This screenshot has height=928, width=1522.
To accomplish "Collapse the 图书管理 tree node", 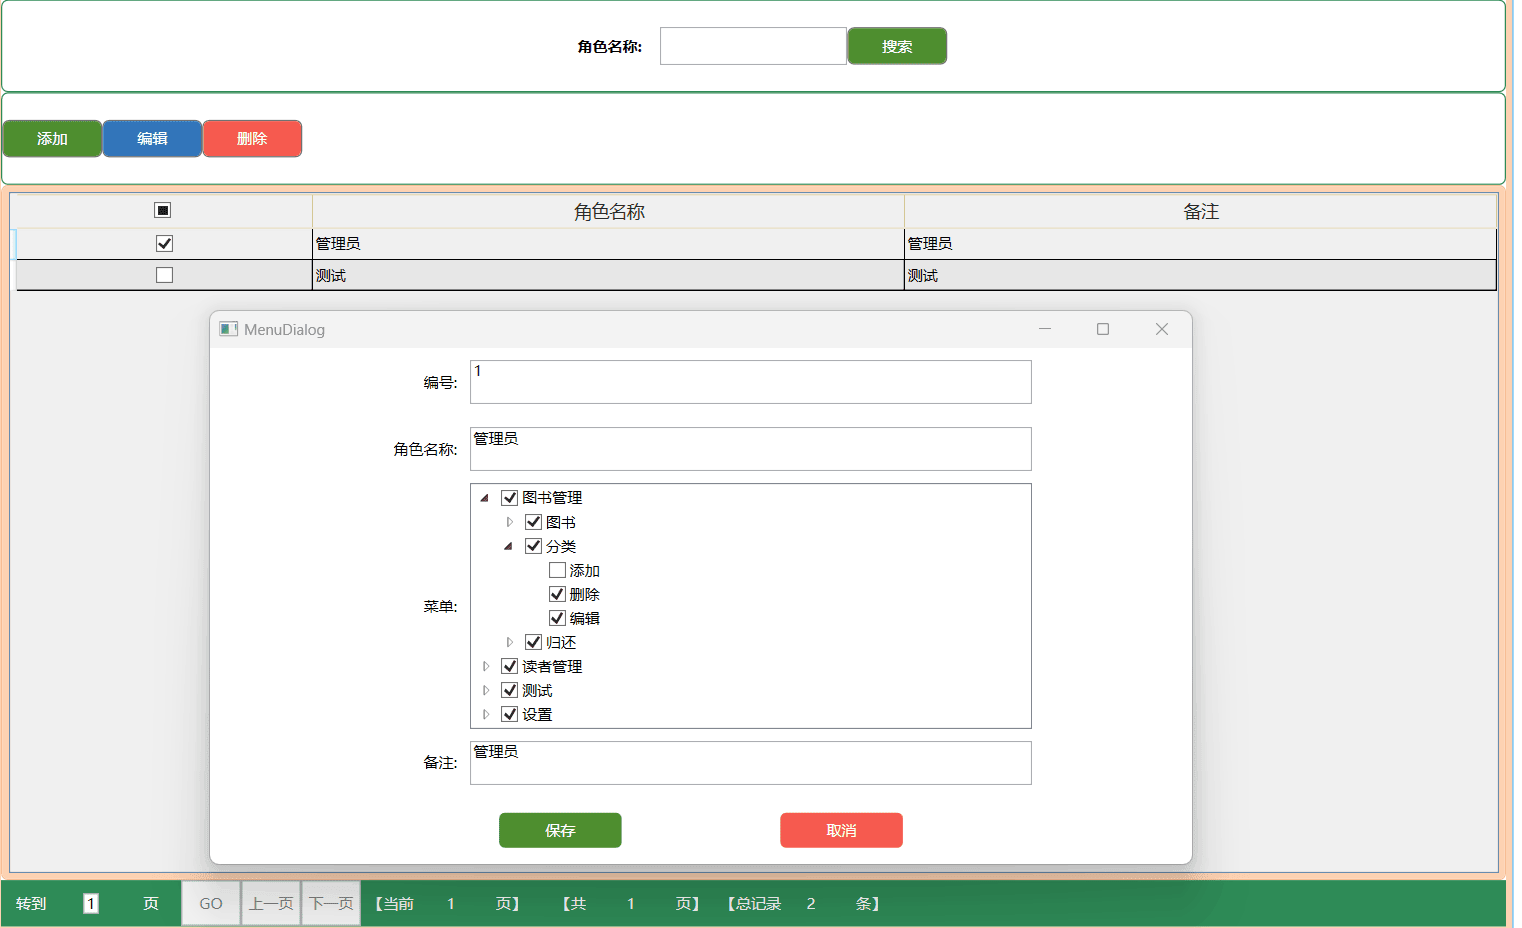I will click(x=485, y=498).
